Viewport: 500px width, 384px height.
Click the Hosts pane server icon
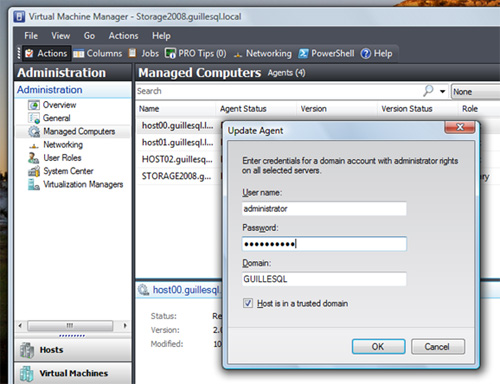[x=27, y=350]
